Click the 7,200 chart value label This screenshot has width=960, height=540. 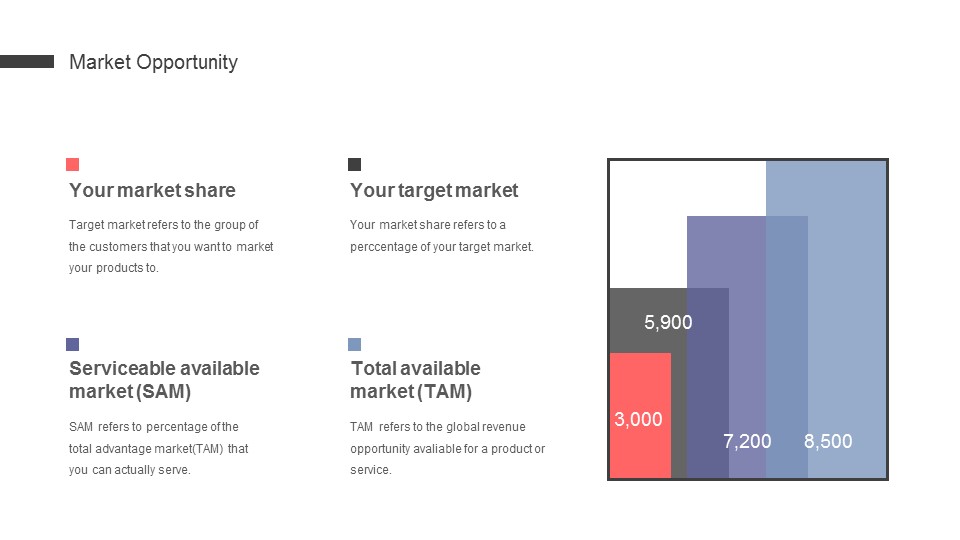click(x=747, y=441)
